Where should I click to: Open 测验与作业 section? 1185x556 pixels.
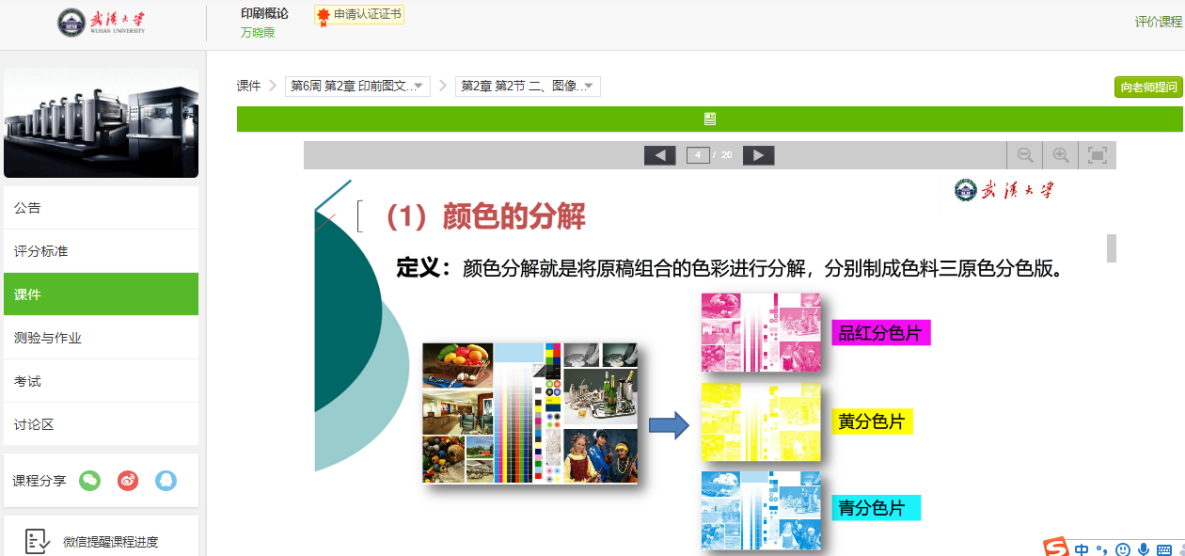(101, 338)
